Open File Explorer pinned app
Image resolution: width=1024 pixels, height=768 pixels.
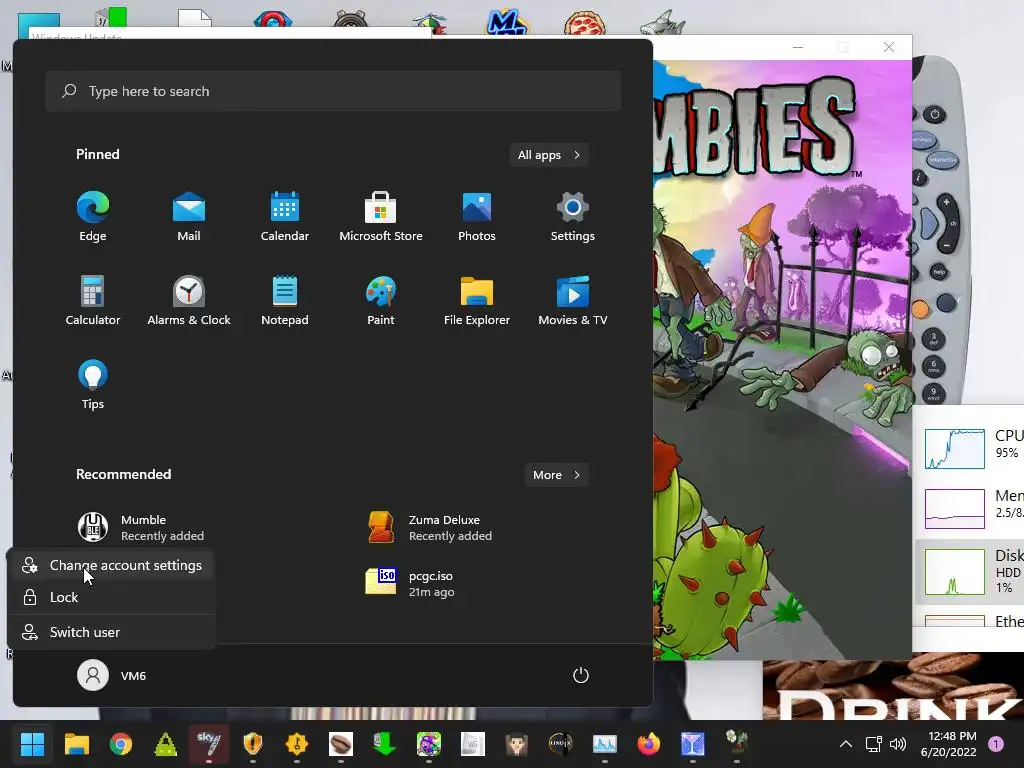click(x=477, y=301)
